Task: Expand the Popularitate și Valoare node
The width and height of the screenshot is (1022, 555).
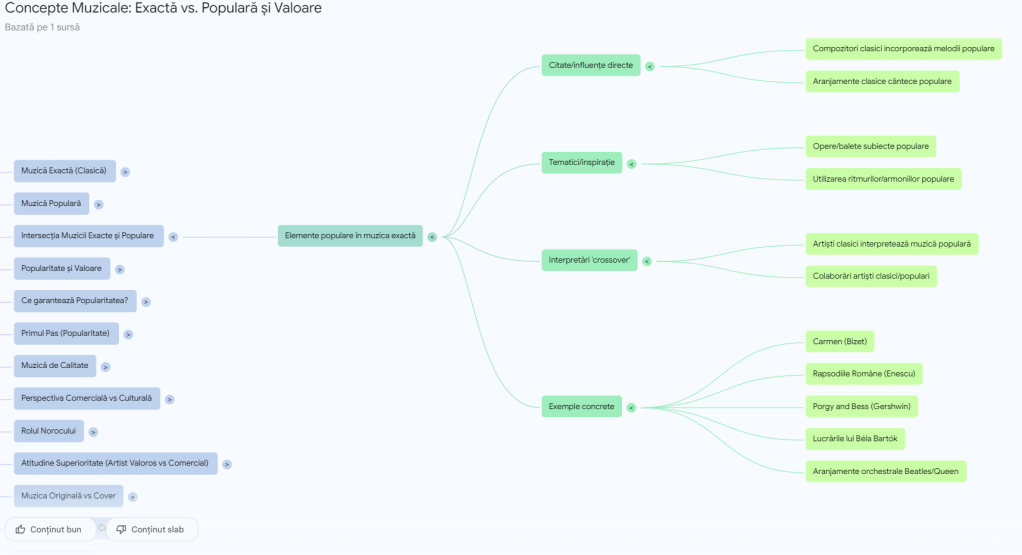Action: (120, 269)
